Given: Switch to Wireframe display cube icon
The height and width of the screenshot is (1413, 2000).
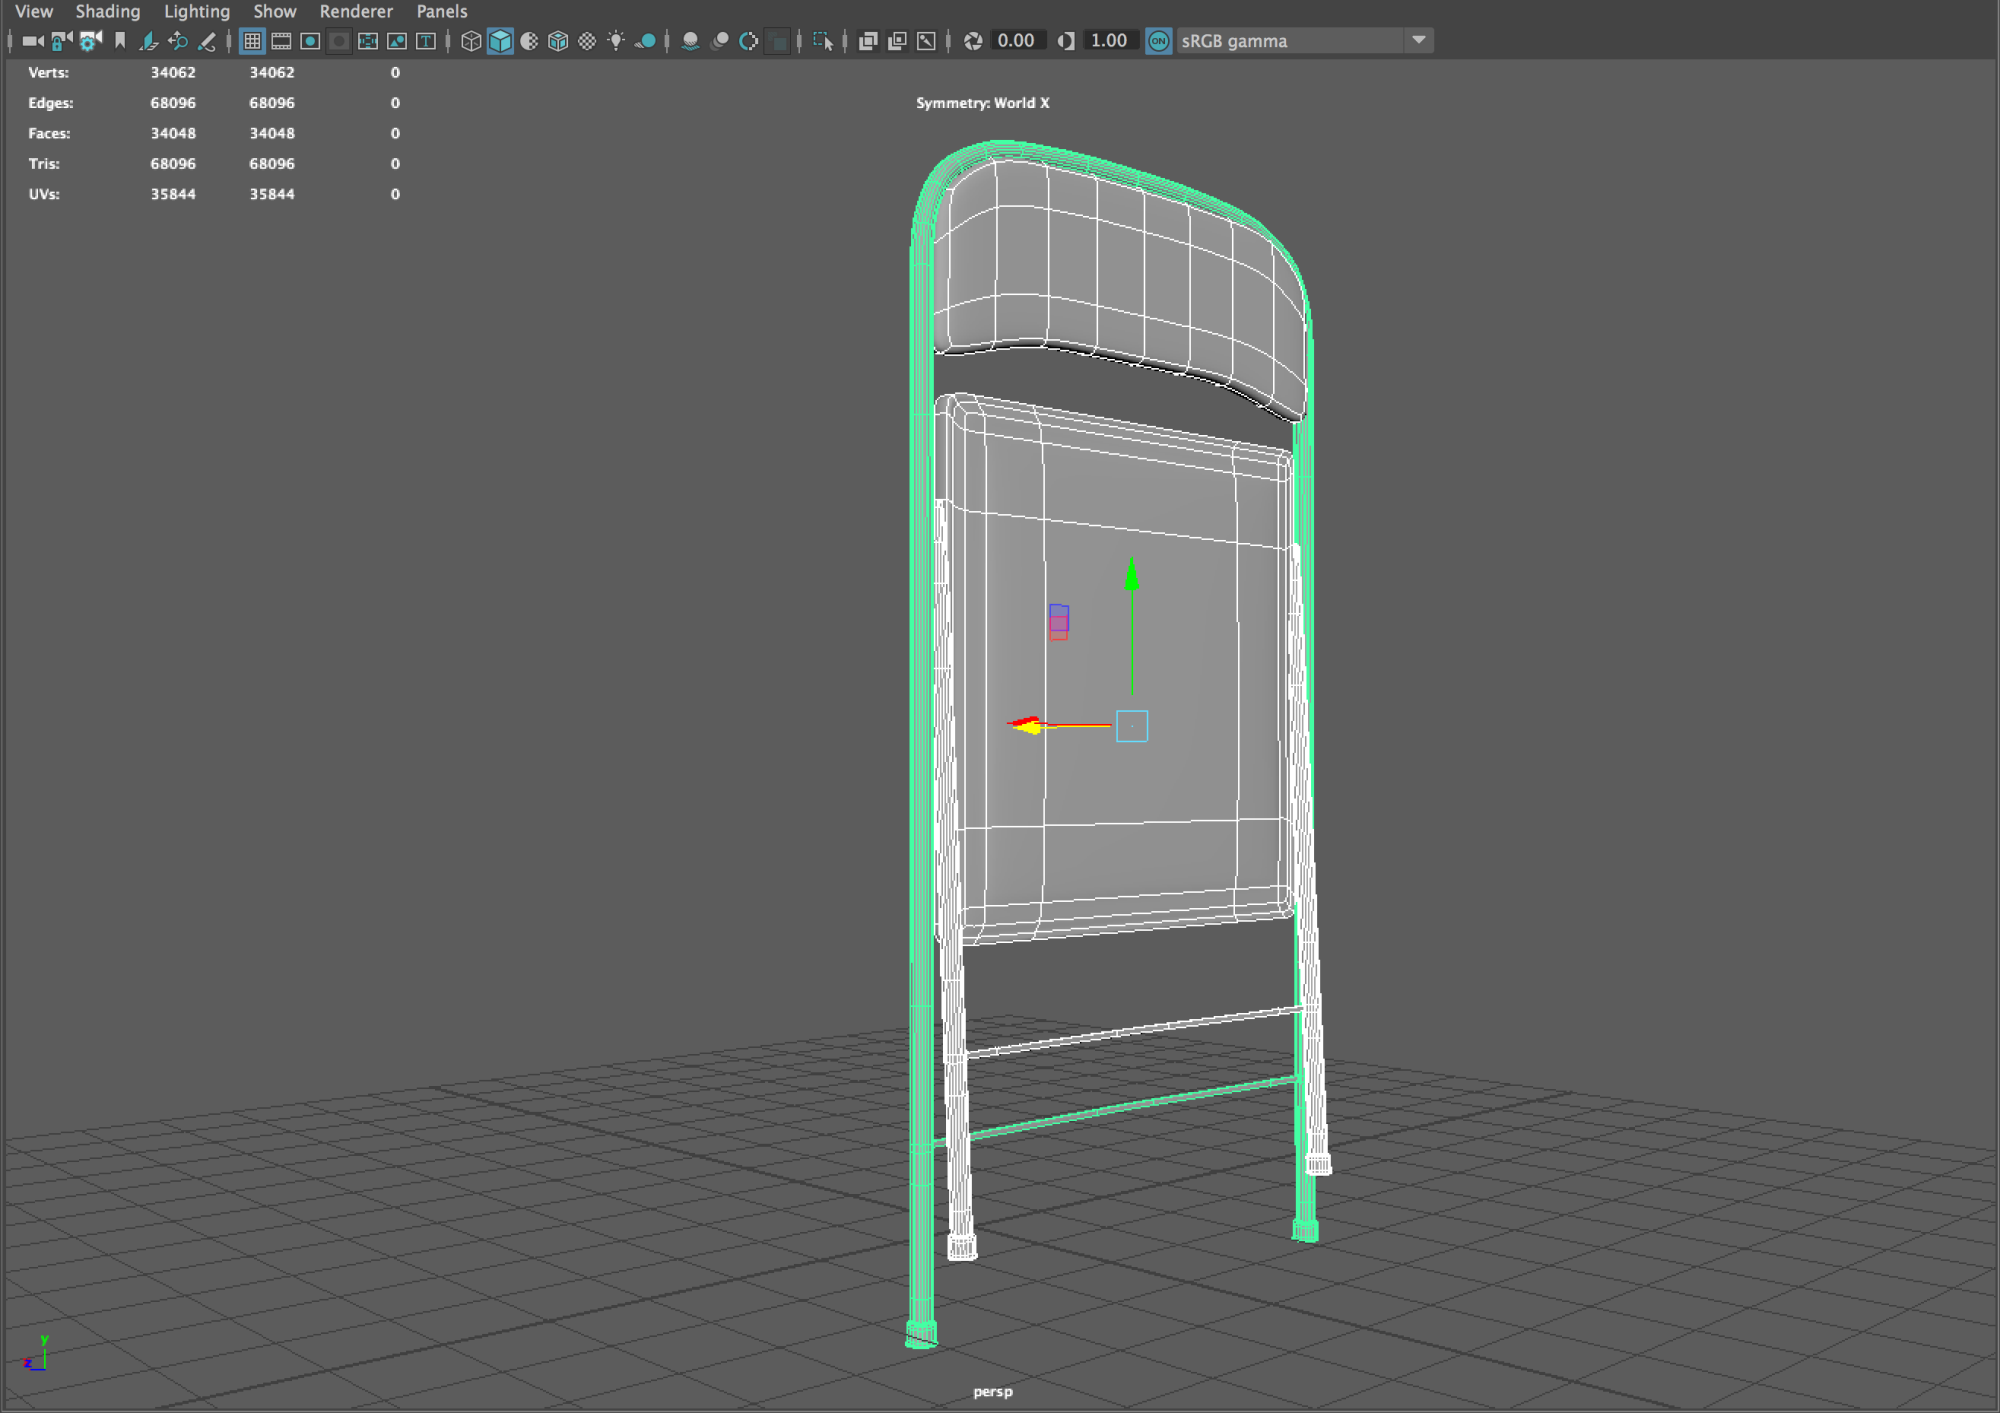Looking at the screenshot, I should 471,41.
